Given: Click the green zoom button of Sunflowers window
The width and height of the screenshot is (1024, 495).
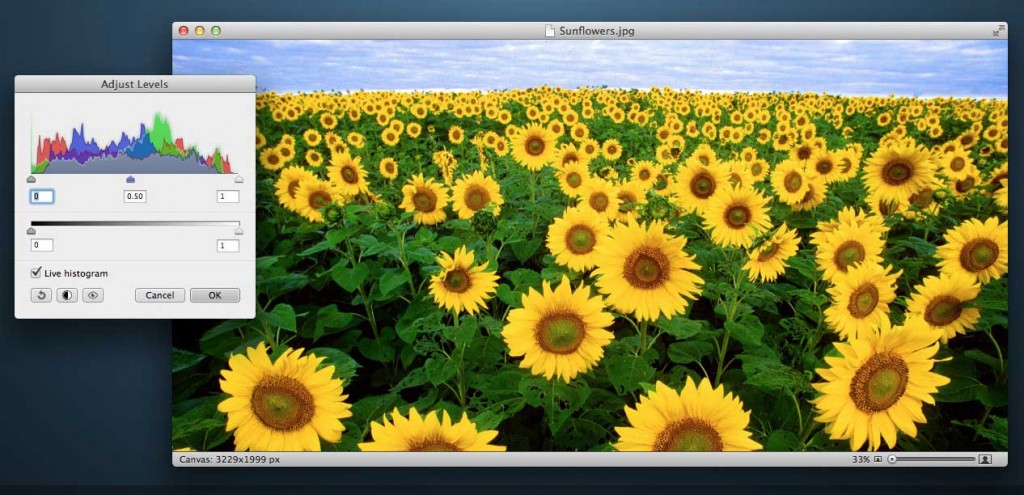Looking at the screenshot, I should tap(216, 31).
